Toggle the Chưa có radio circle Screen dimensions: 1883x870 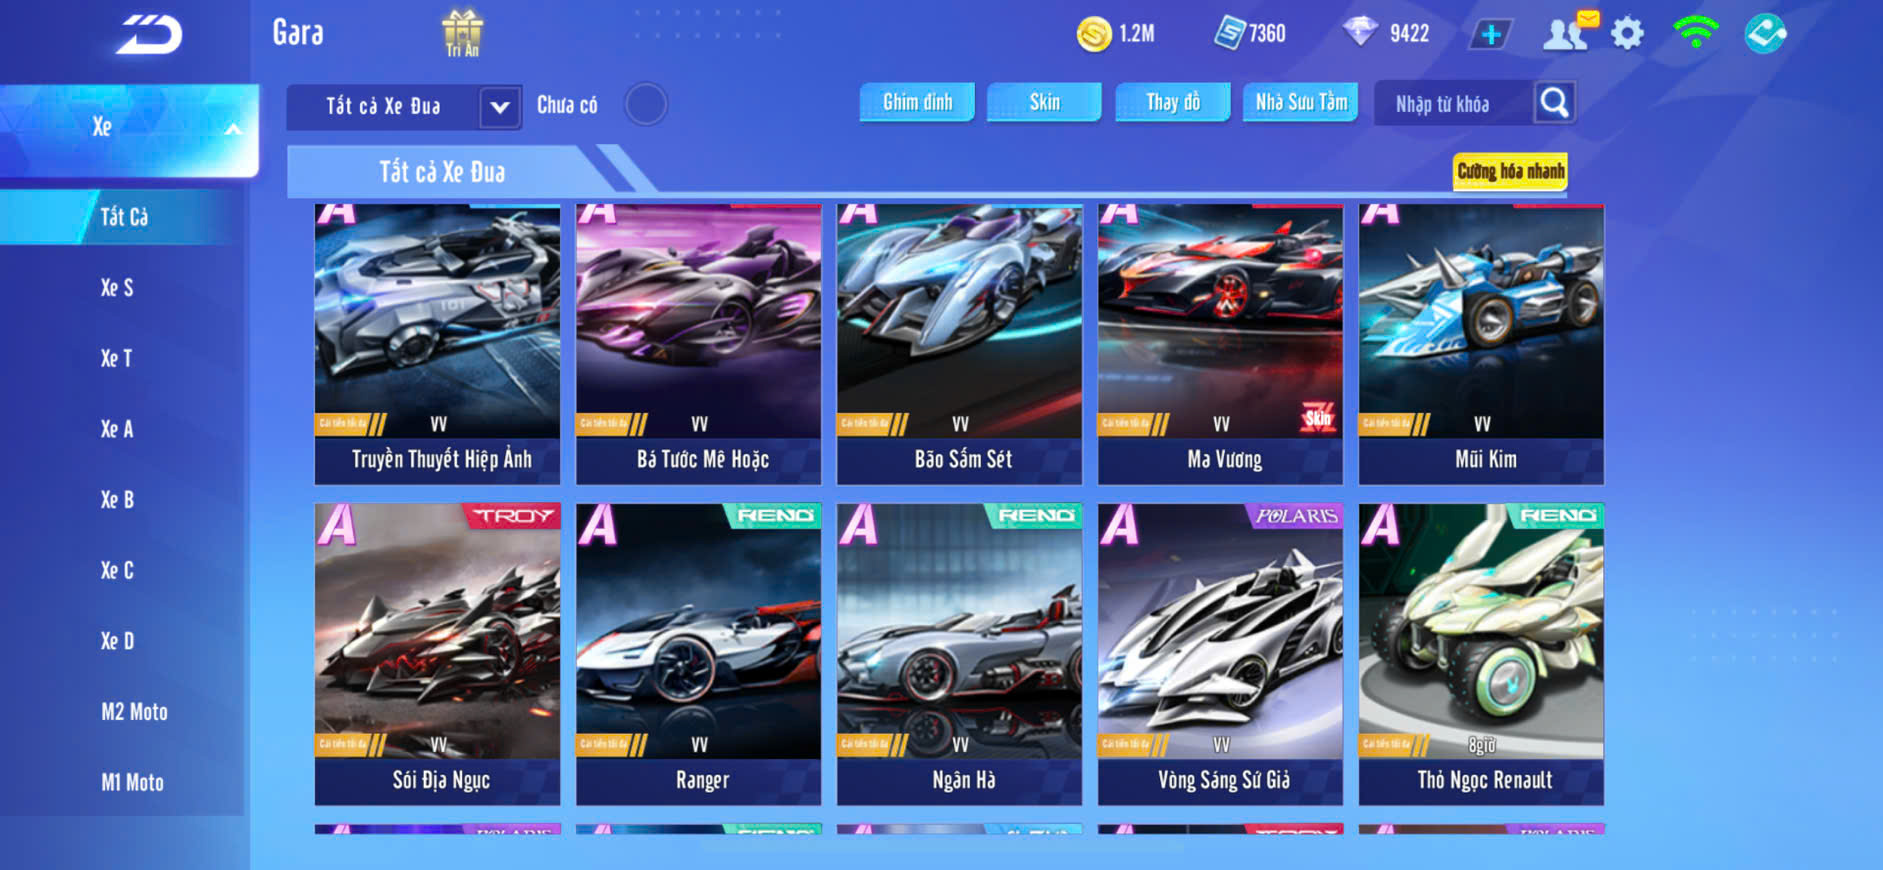[x=646, y=104]
